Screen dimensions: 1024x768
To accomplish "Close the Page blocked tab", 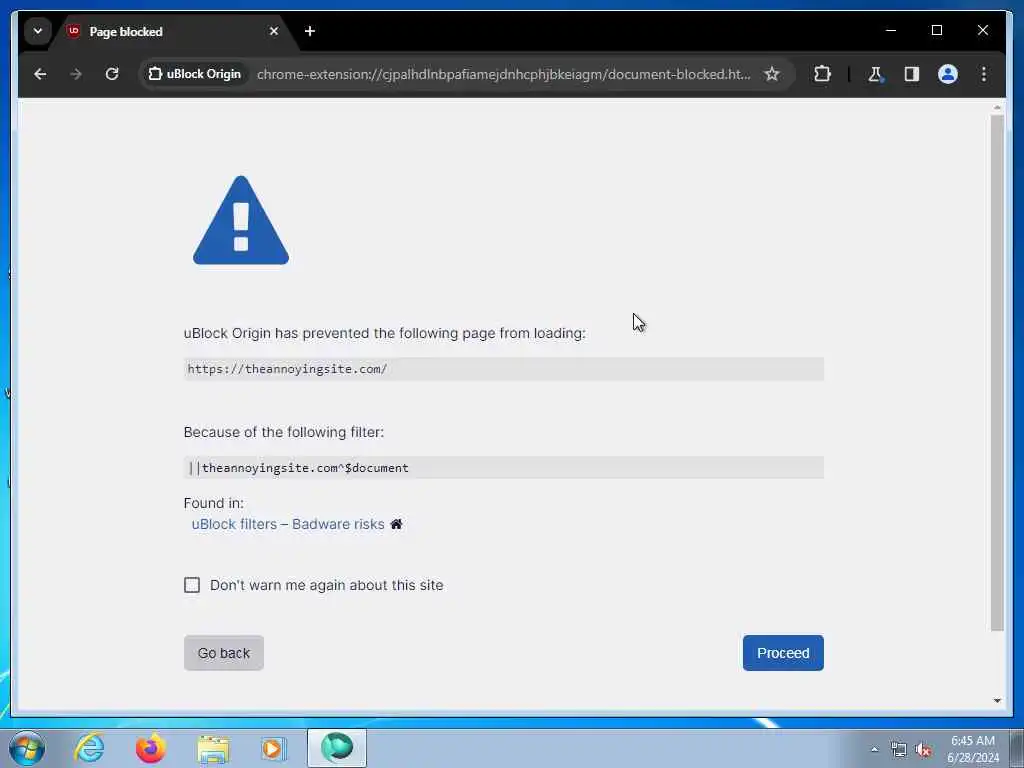I will coord(274,31).
